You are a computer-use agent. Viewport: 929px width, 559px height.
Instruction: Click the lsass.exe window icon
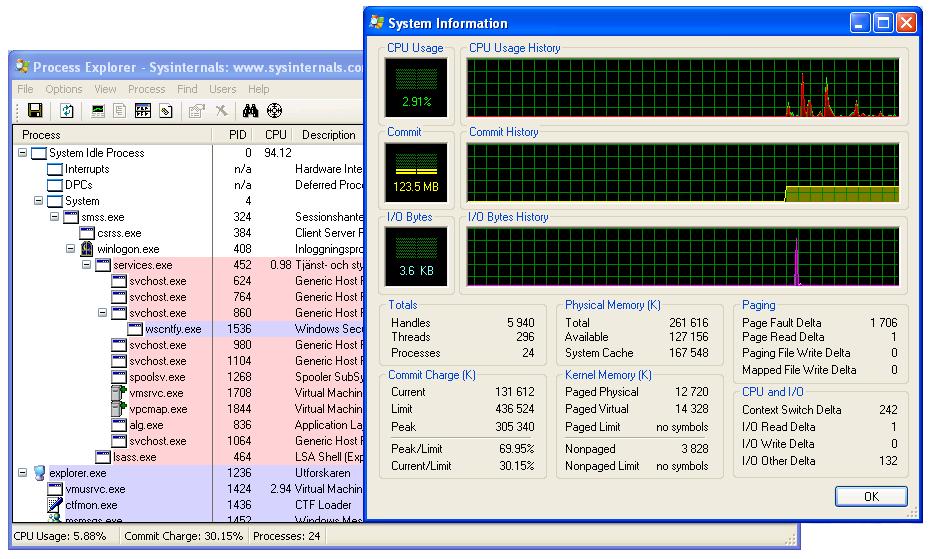(103, 457)
